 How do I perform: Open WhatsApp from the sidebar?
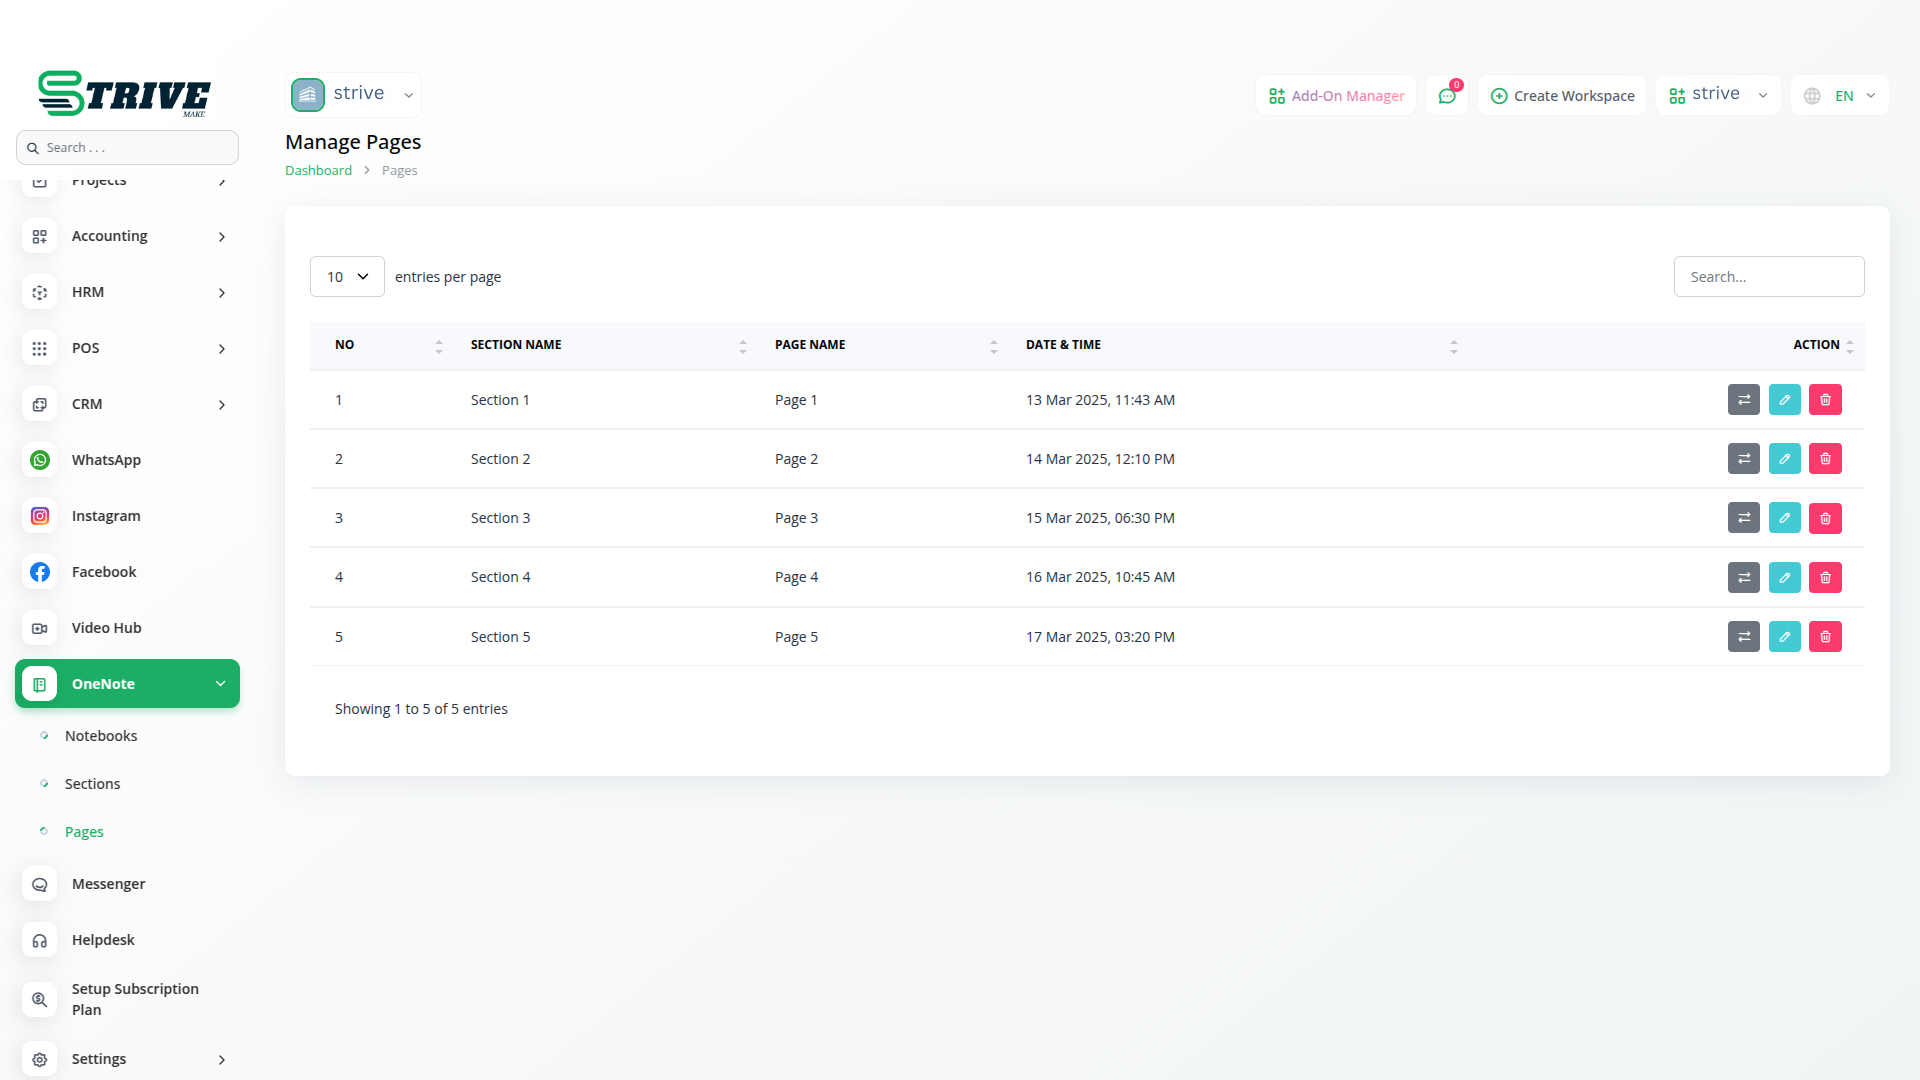pyautogui.click(x=106, y=460)
